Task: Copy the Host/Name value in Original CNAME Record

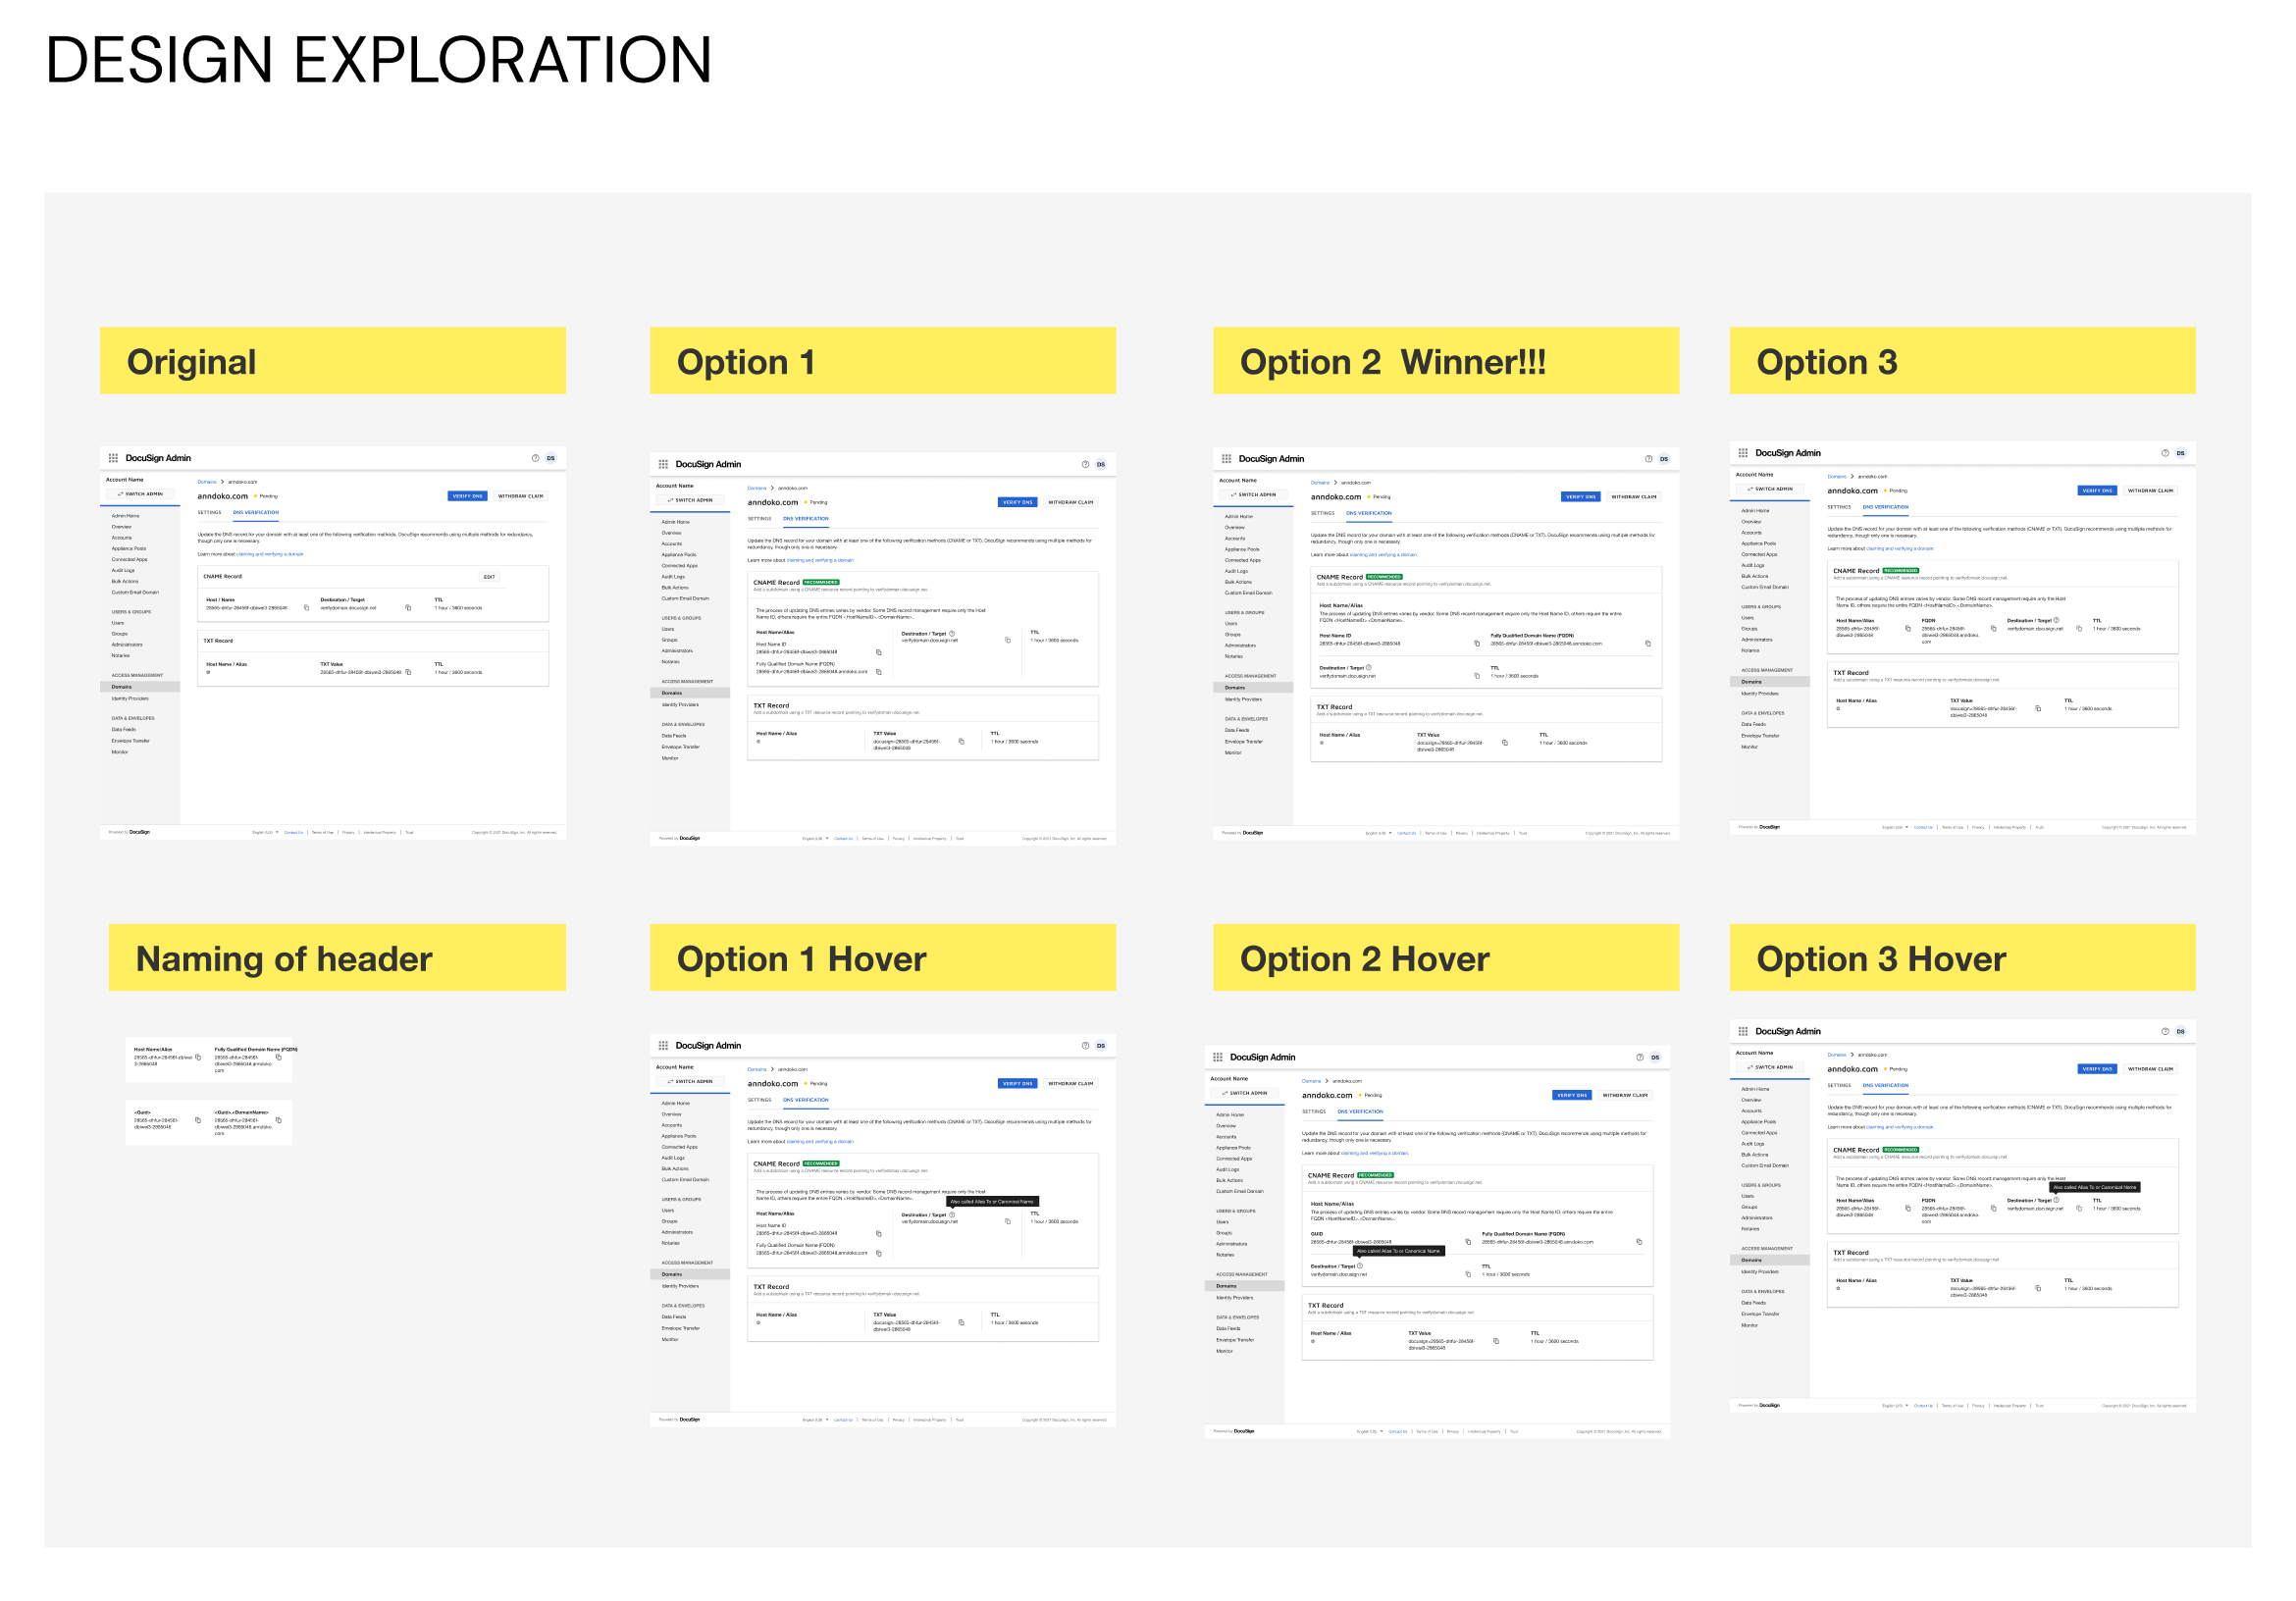Action: [x=306, y=608]
